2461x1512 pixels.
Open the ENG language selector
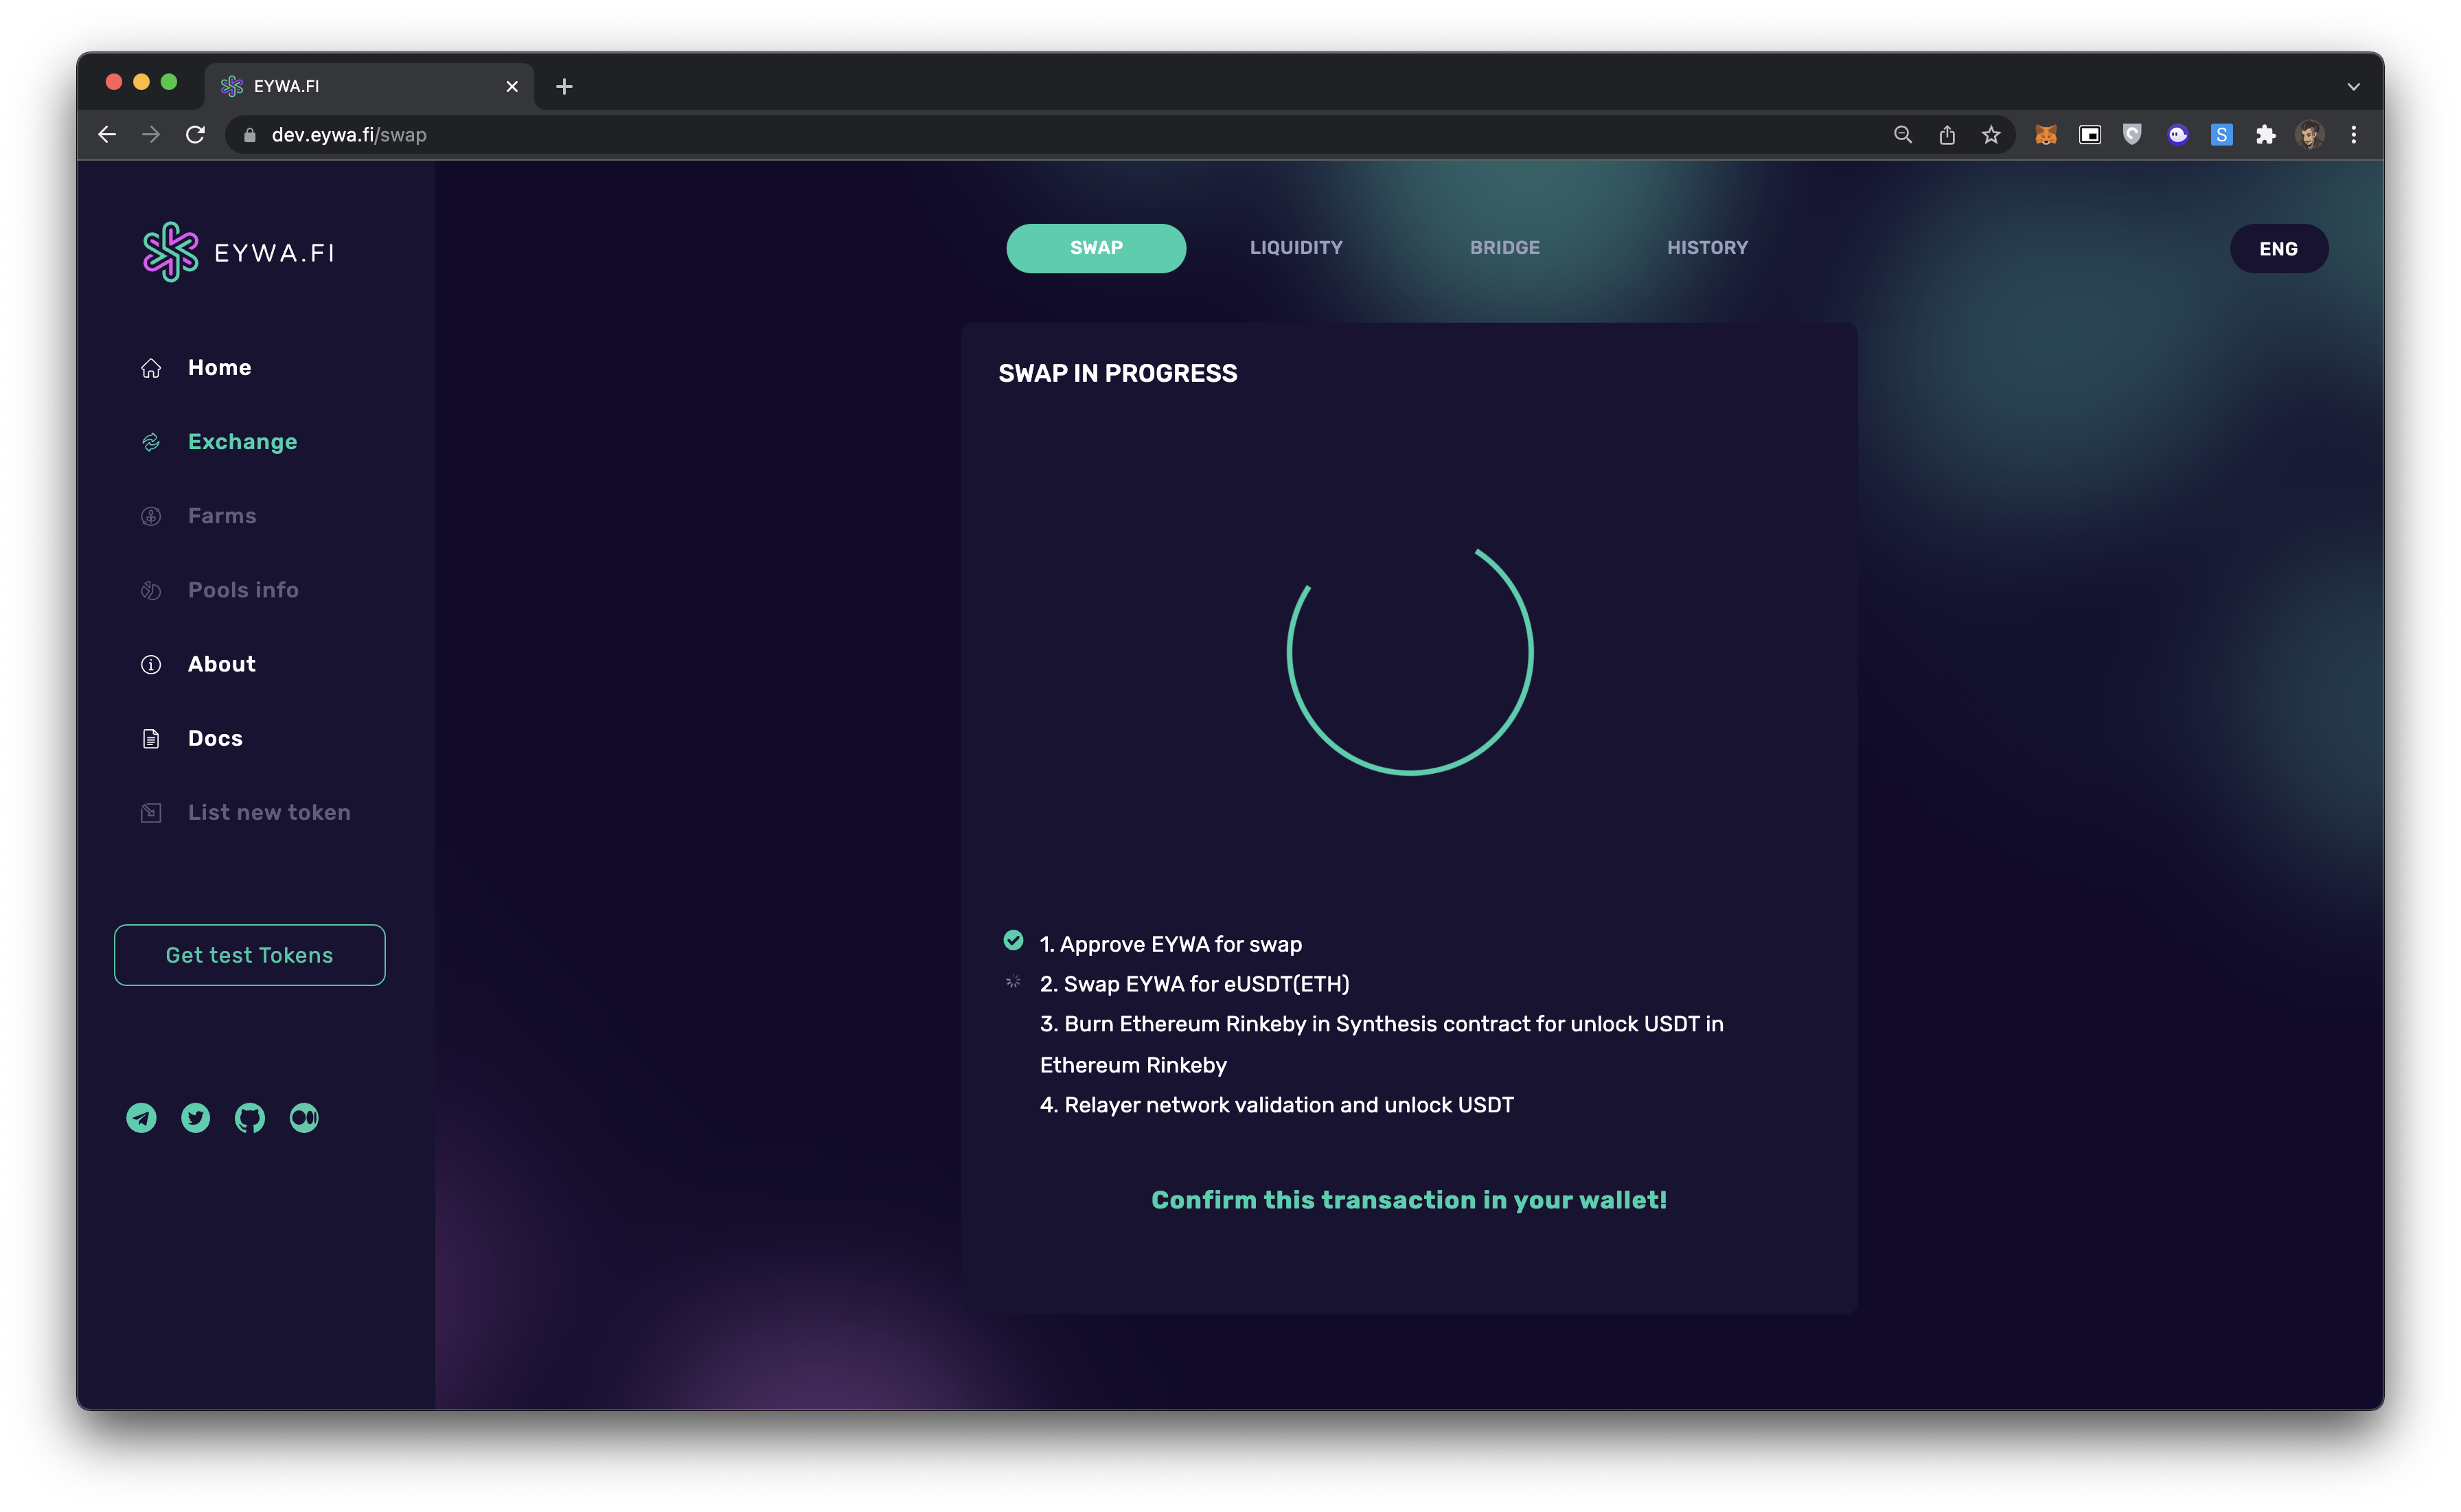pos(2278,249)
